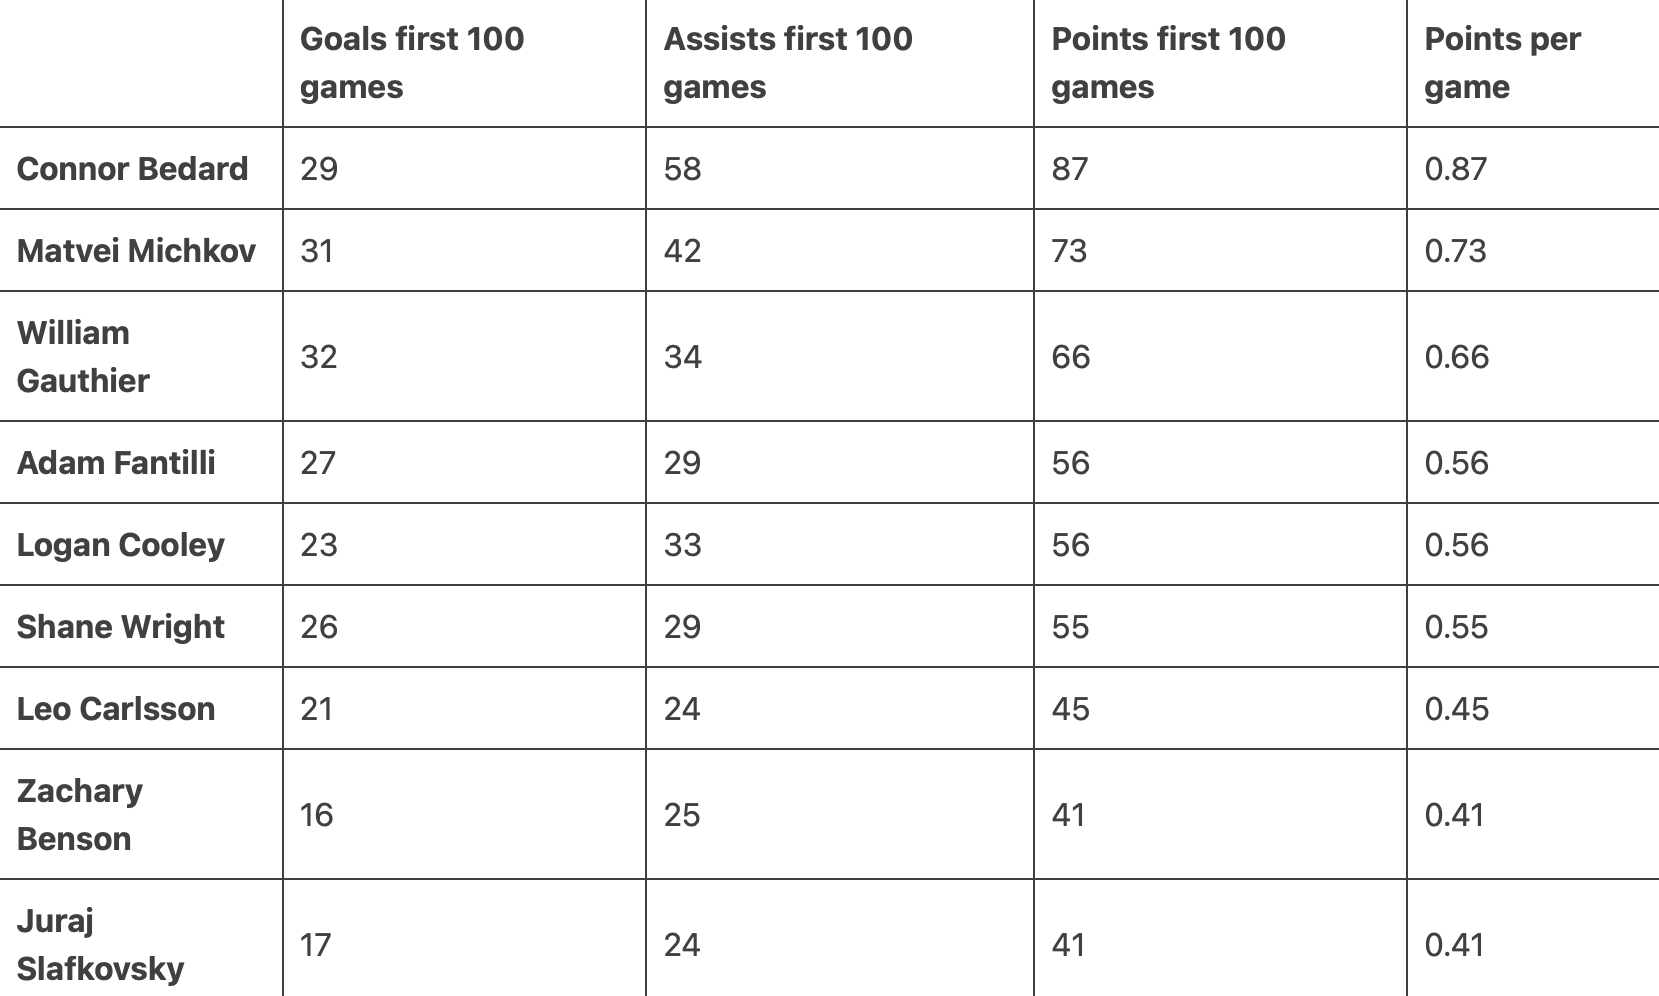Screen dimensions: 1659x996
Task: Select Matvei Michkov's 73 points cell
Action: pyautogui.click(x=1069, y=250)
